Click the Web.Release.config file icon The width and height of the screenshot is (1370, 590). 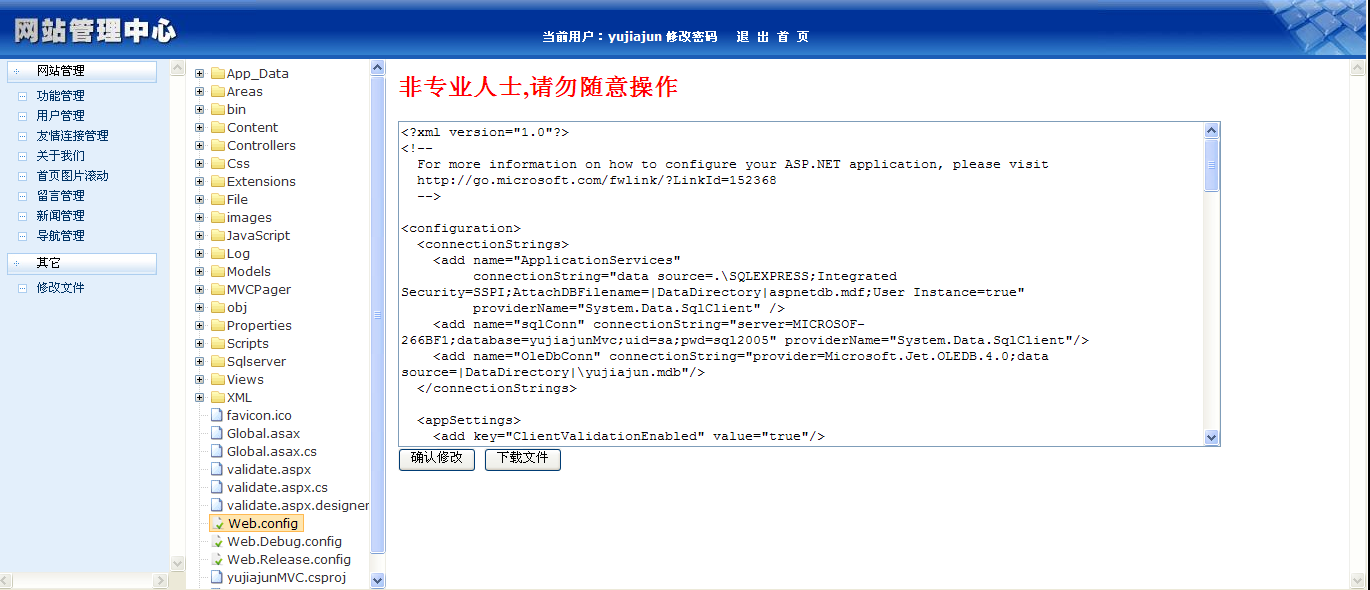(x=217, y=559)
